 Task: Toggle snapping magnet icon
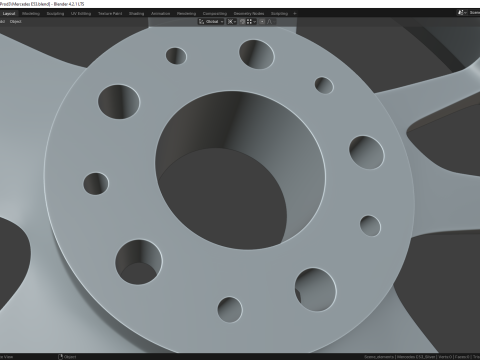[242, 22]
